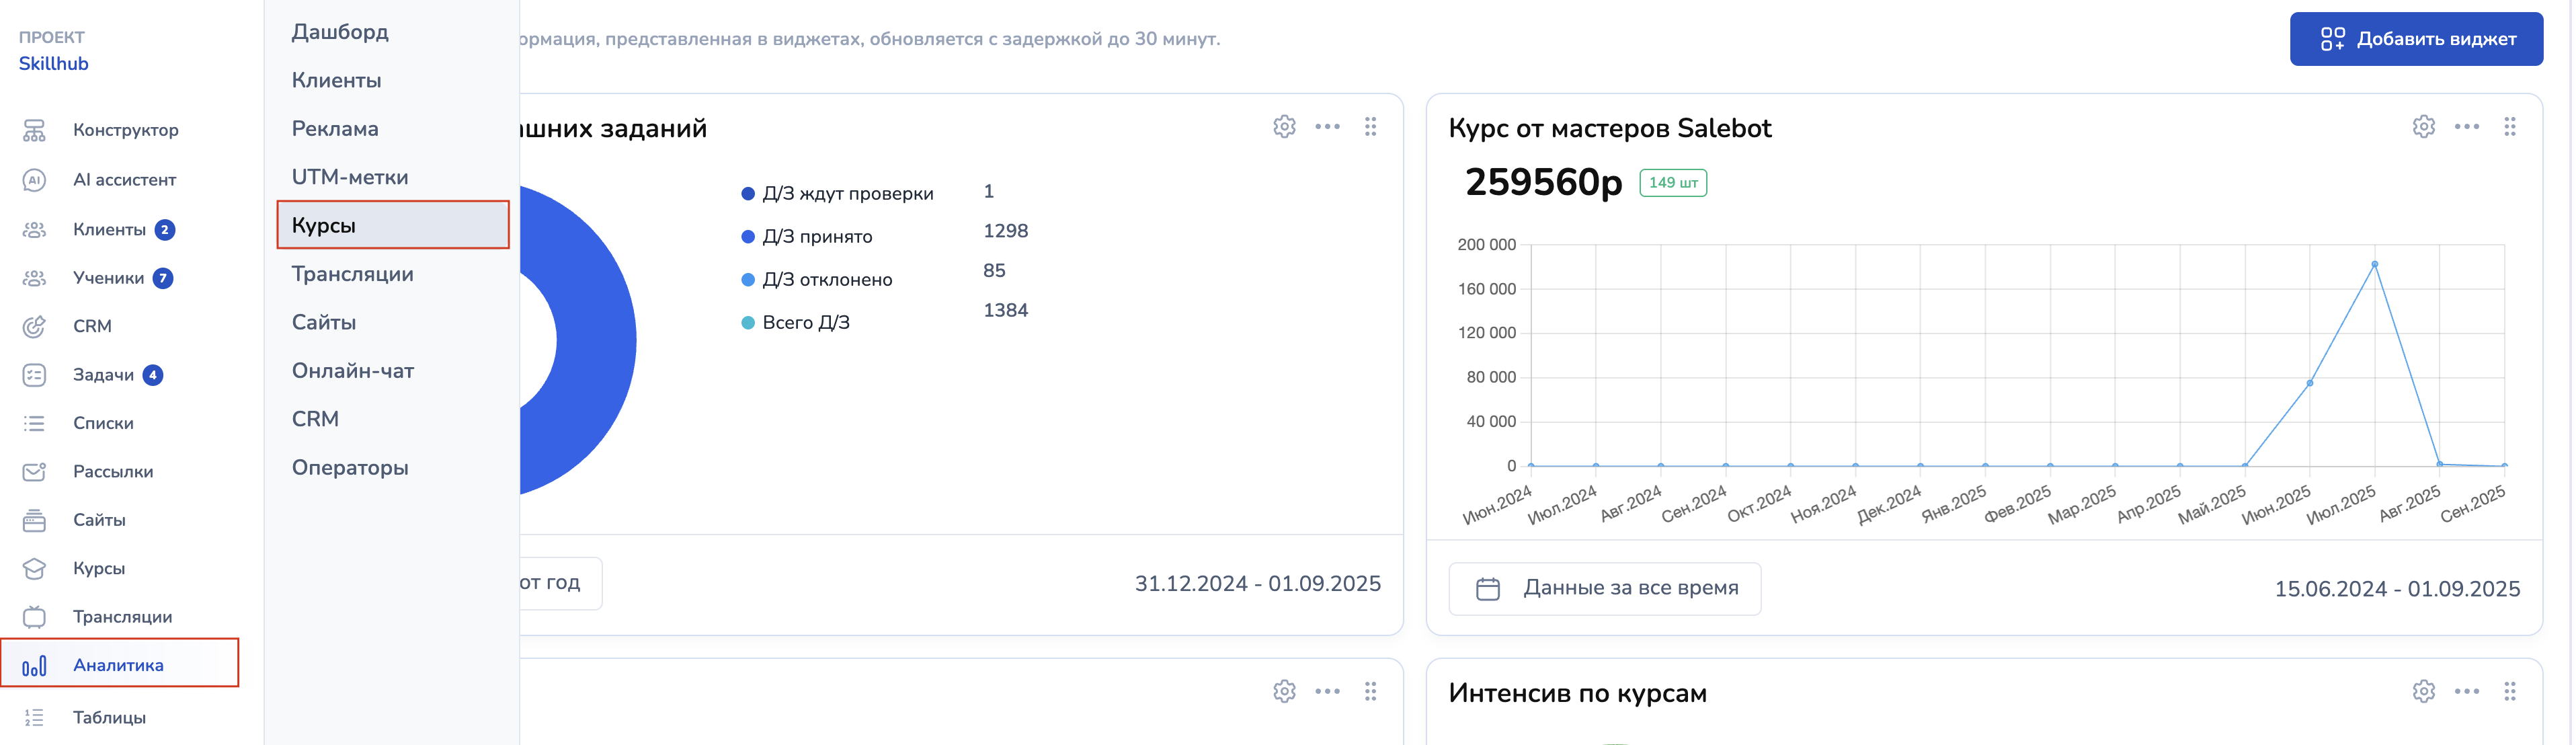The image size is (2576, 745).
Task: Open three-dot menu of homework widget
Action: click(x=1327, y=127)
